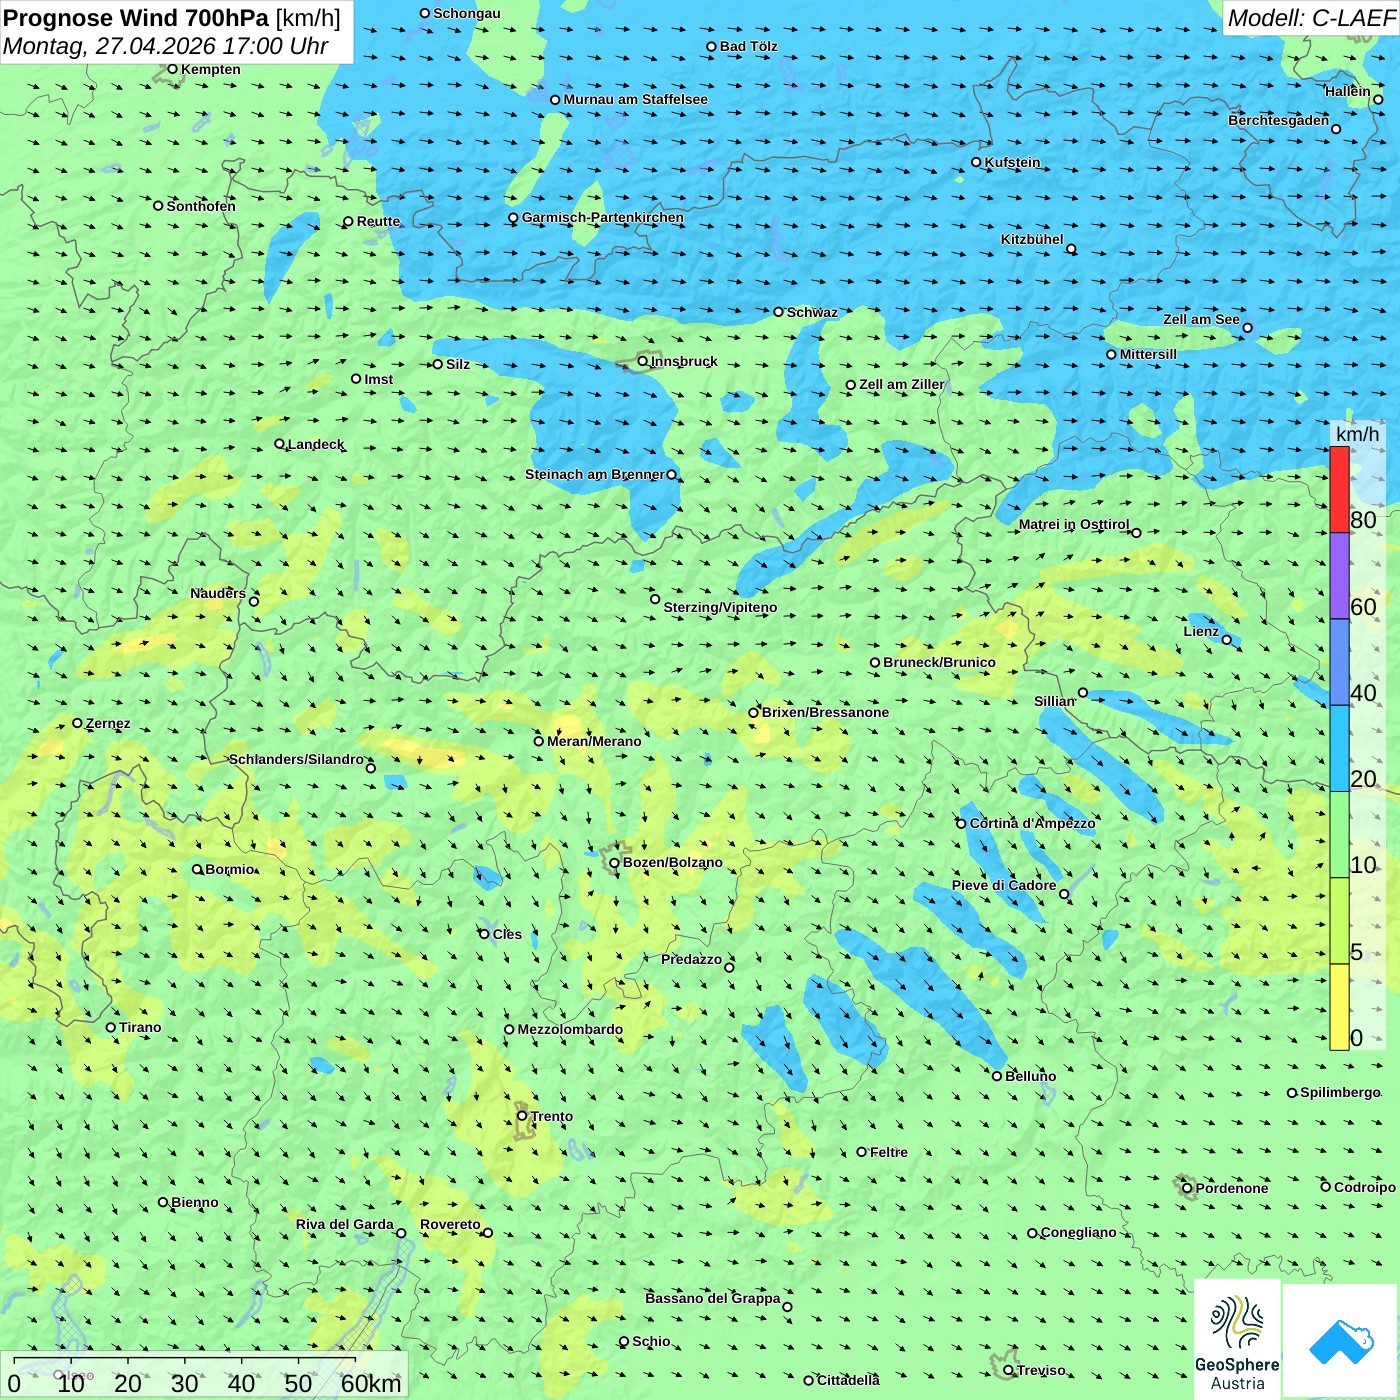Click the Hallein label
1400x1400 pixels.
click(1348, 91)
